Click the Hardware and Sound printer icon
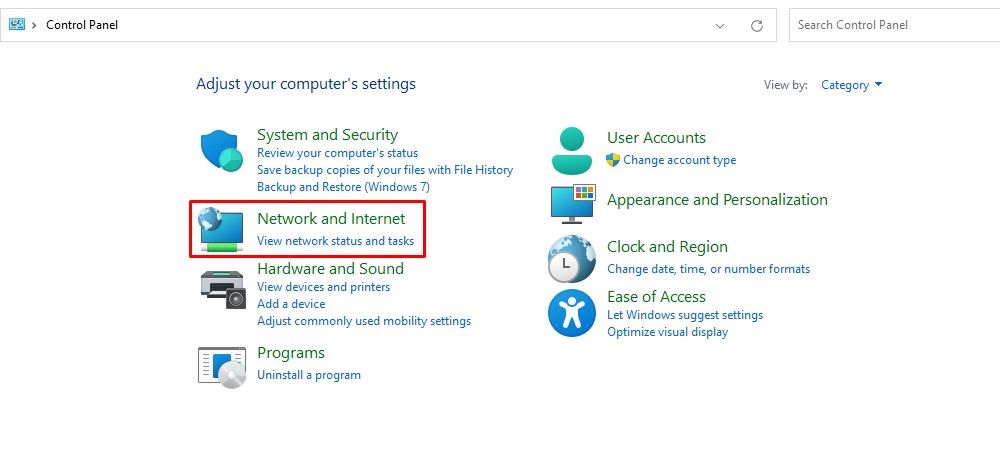This screenshot has width=1000, height=462. (x=222, y=289)
